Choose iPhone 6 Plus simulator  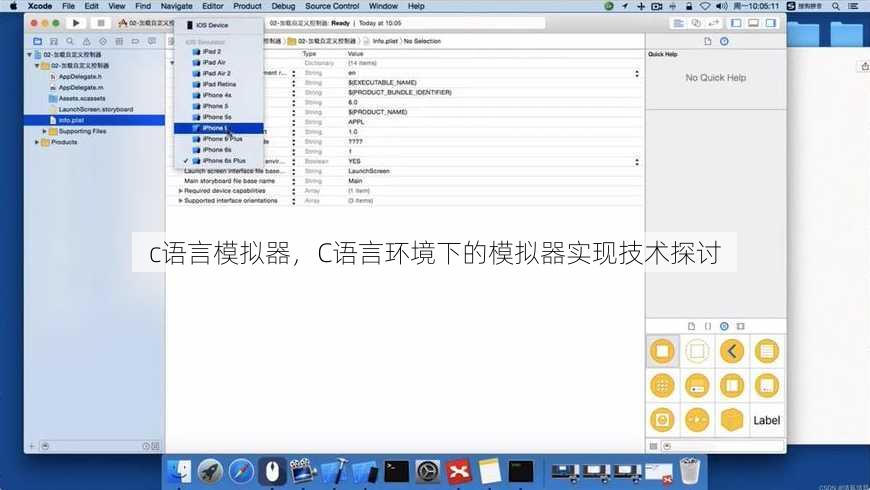pos(219,139)
